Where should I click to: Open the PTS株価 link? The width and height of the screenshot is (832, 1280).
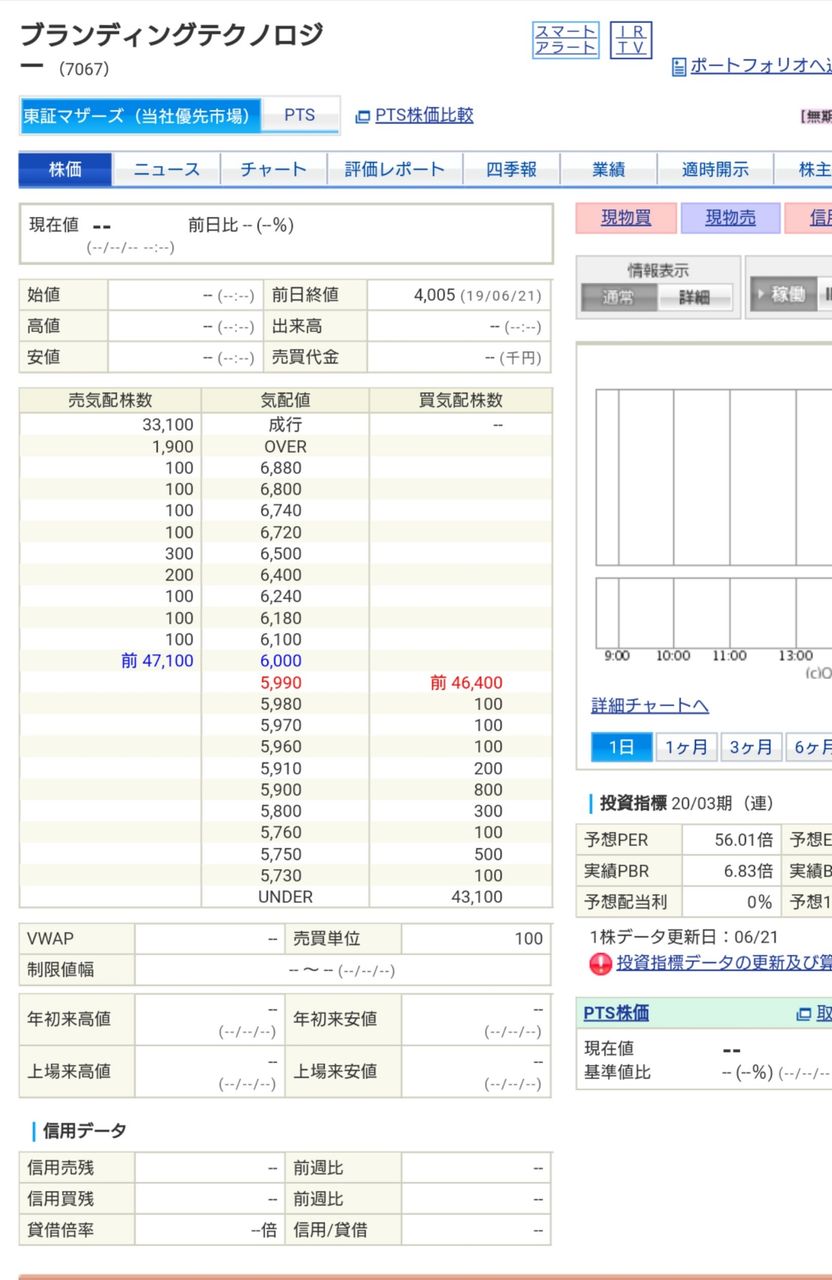[616, 1014]
